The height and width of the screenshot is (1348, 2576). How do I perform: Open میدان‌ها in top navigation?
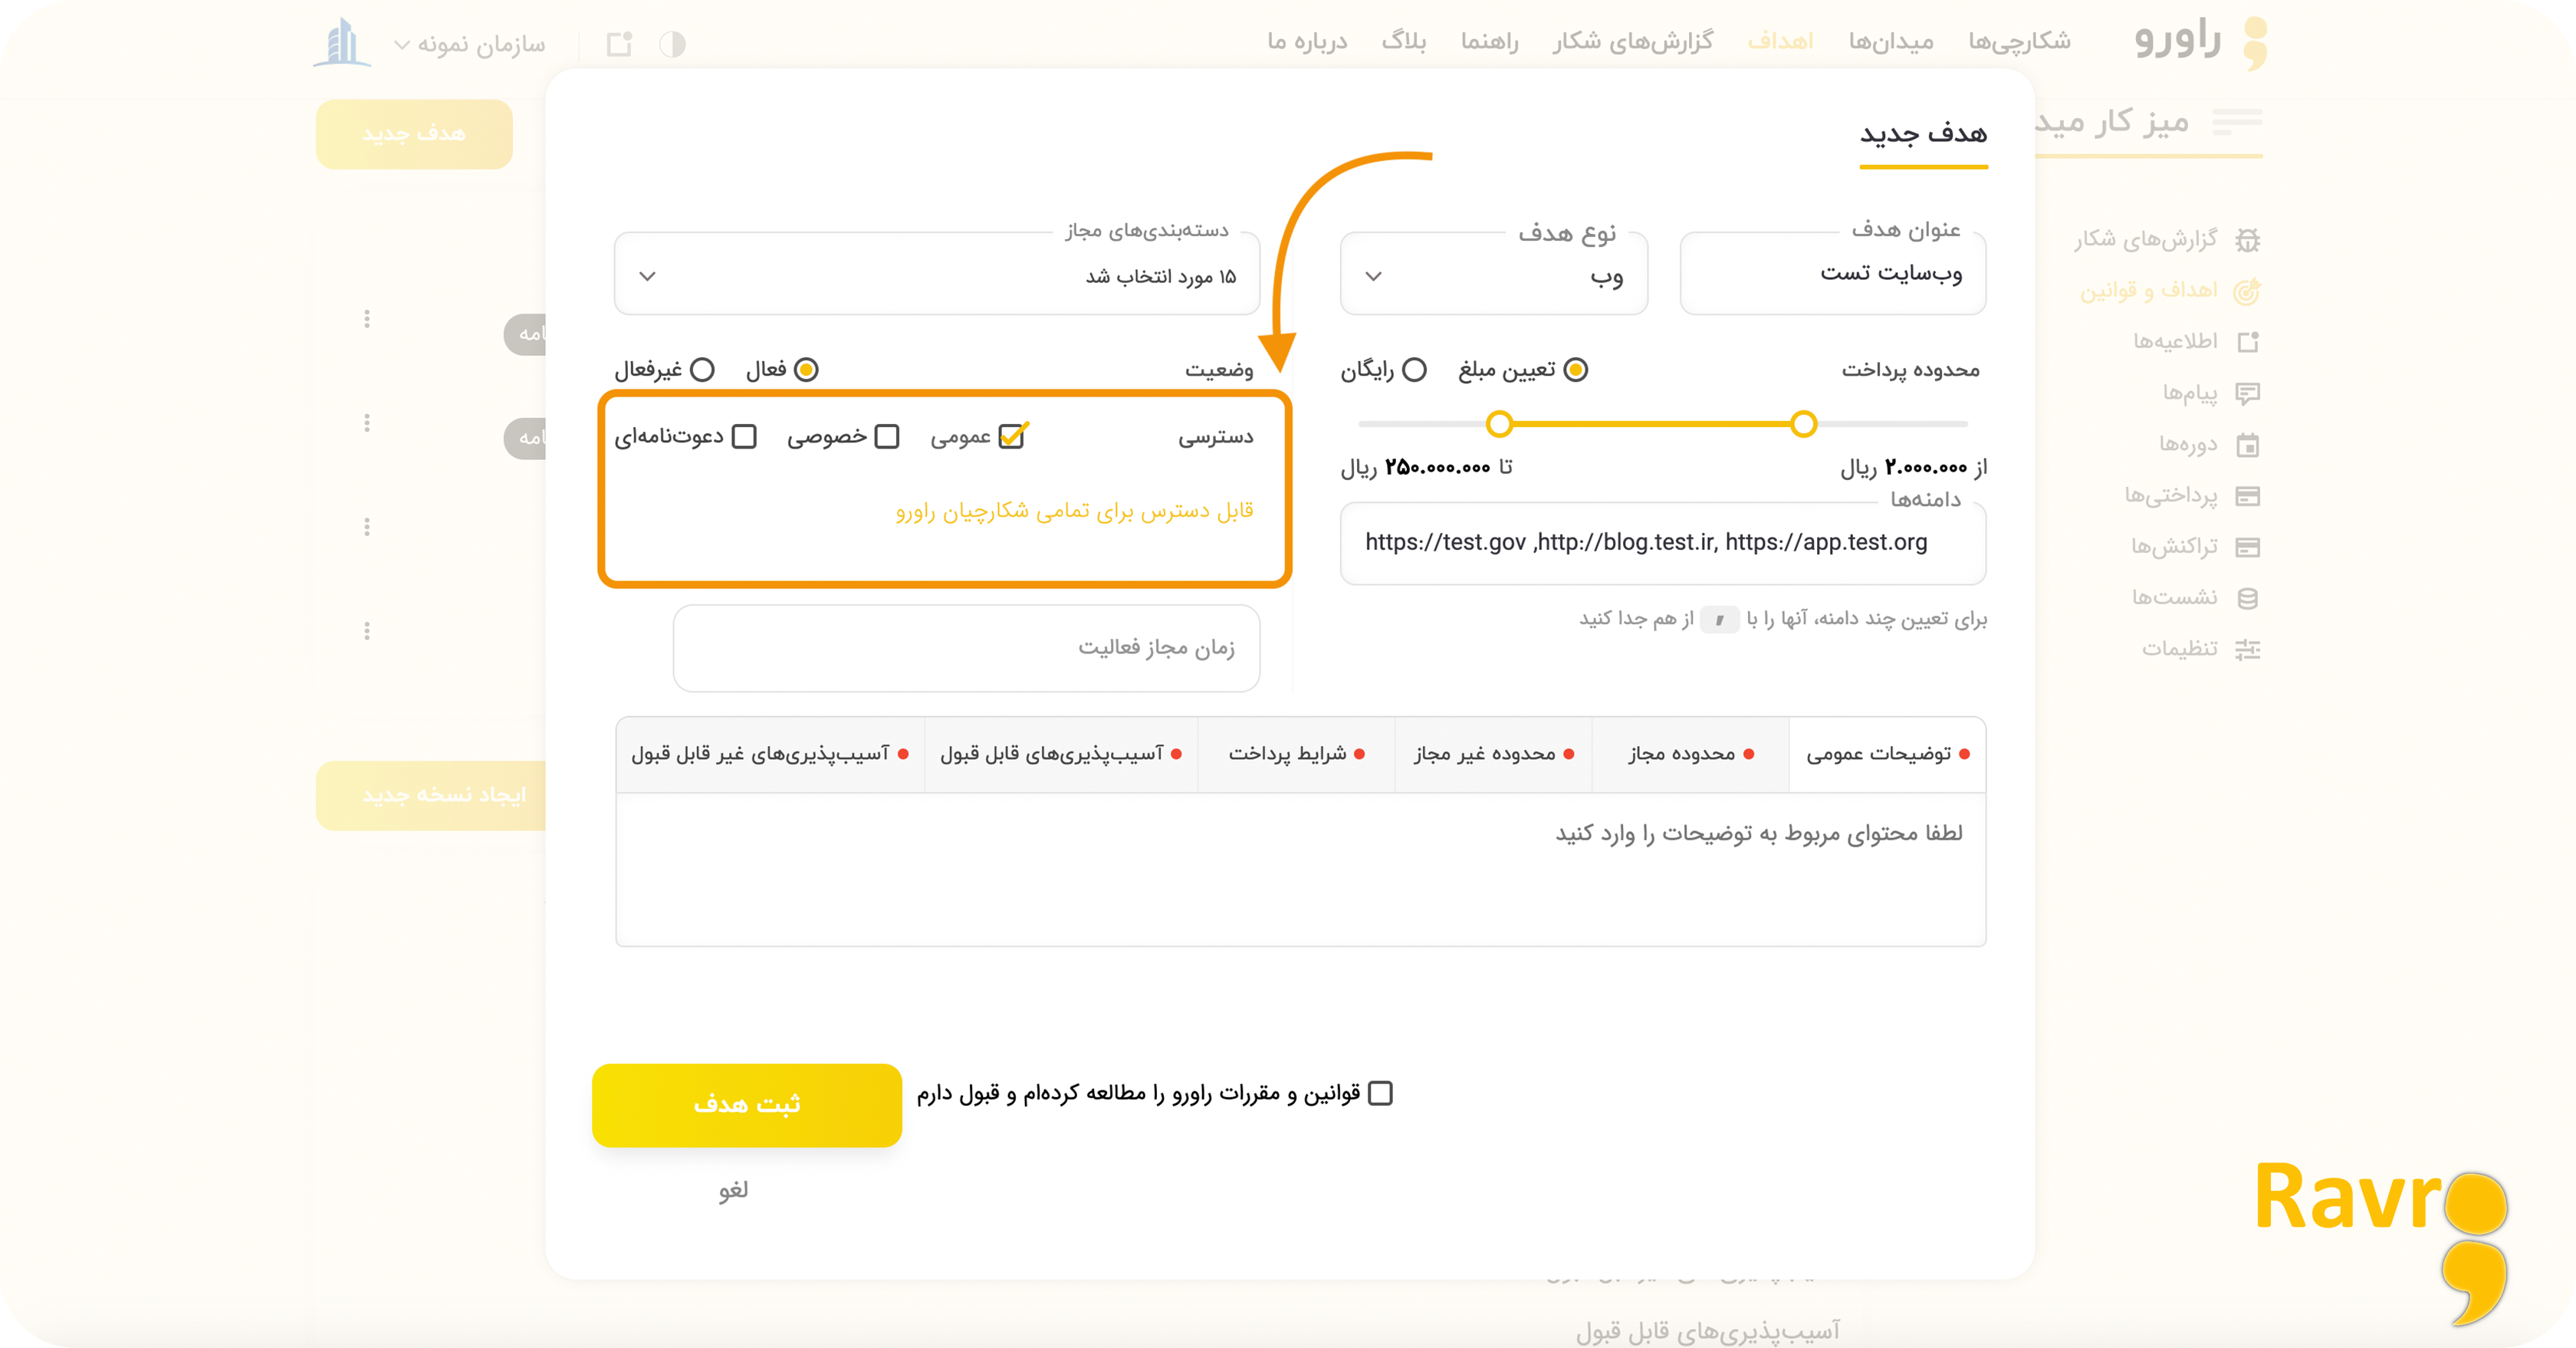point(1891,42)
